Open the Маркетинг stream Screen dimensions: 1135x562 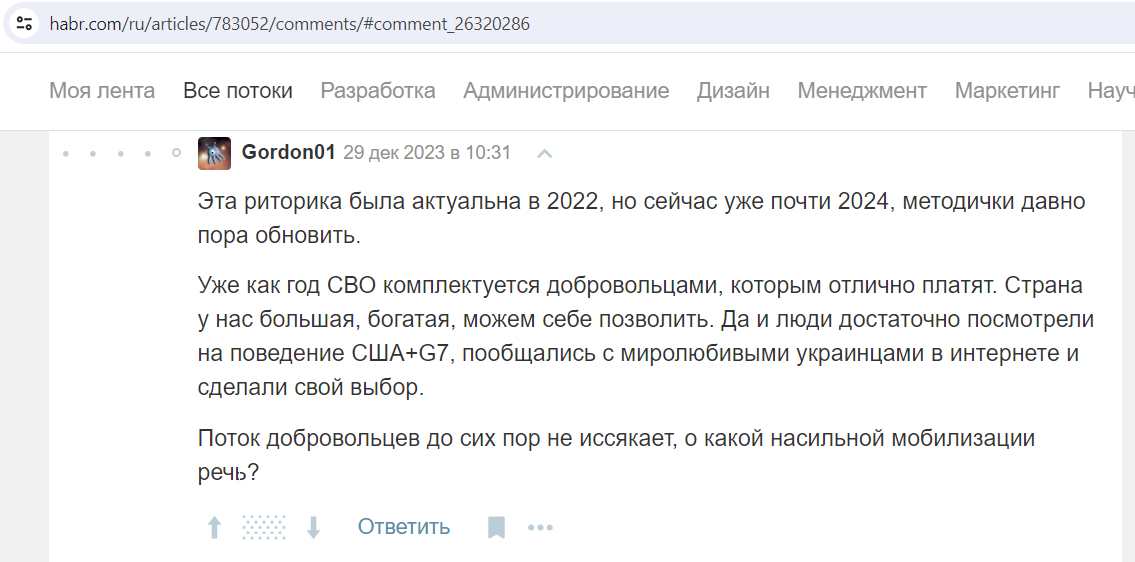1008,91
